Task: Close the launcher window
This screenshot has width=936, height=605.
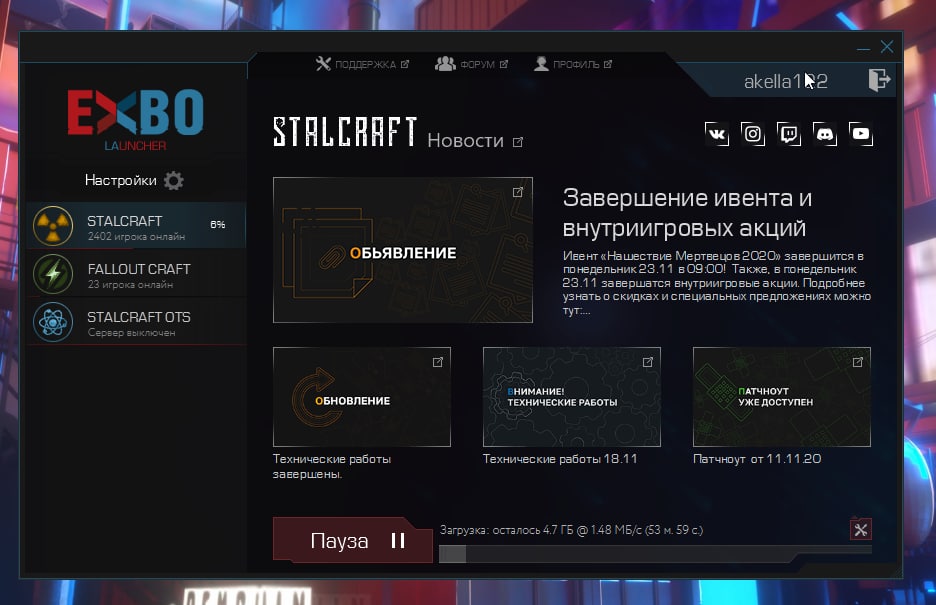Action: (x=887, y=47)
